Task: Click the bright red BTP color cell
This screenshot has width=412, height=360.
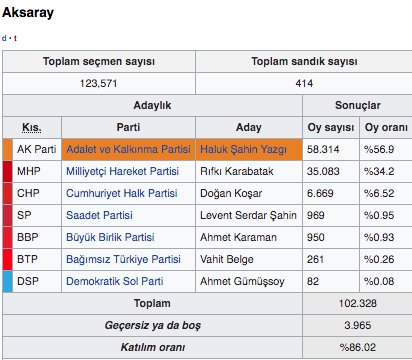Action: click(7, 259)
